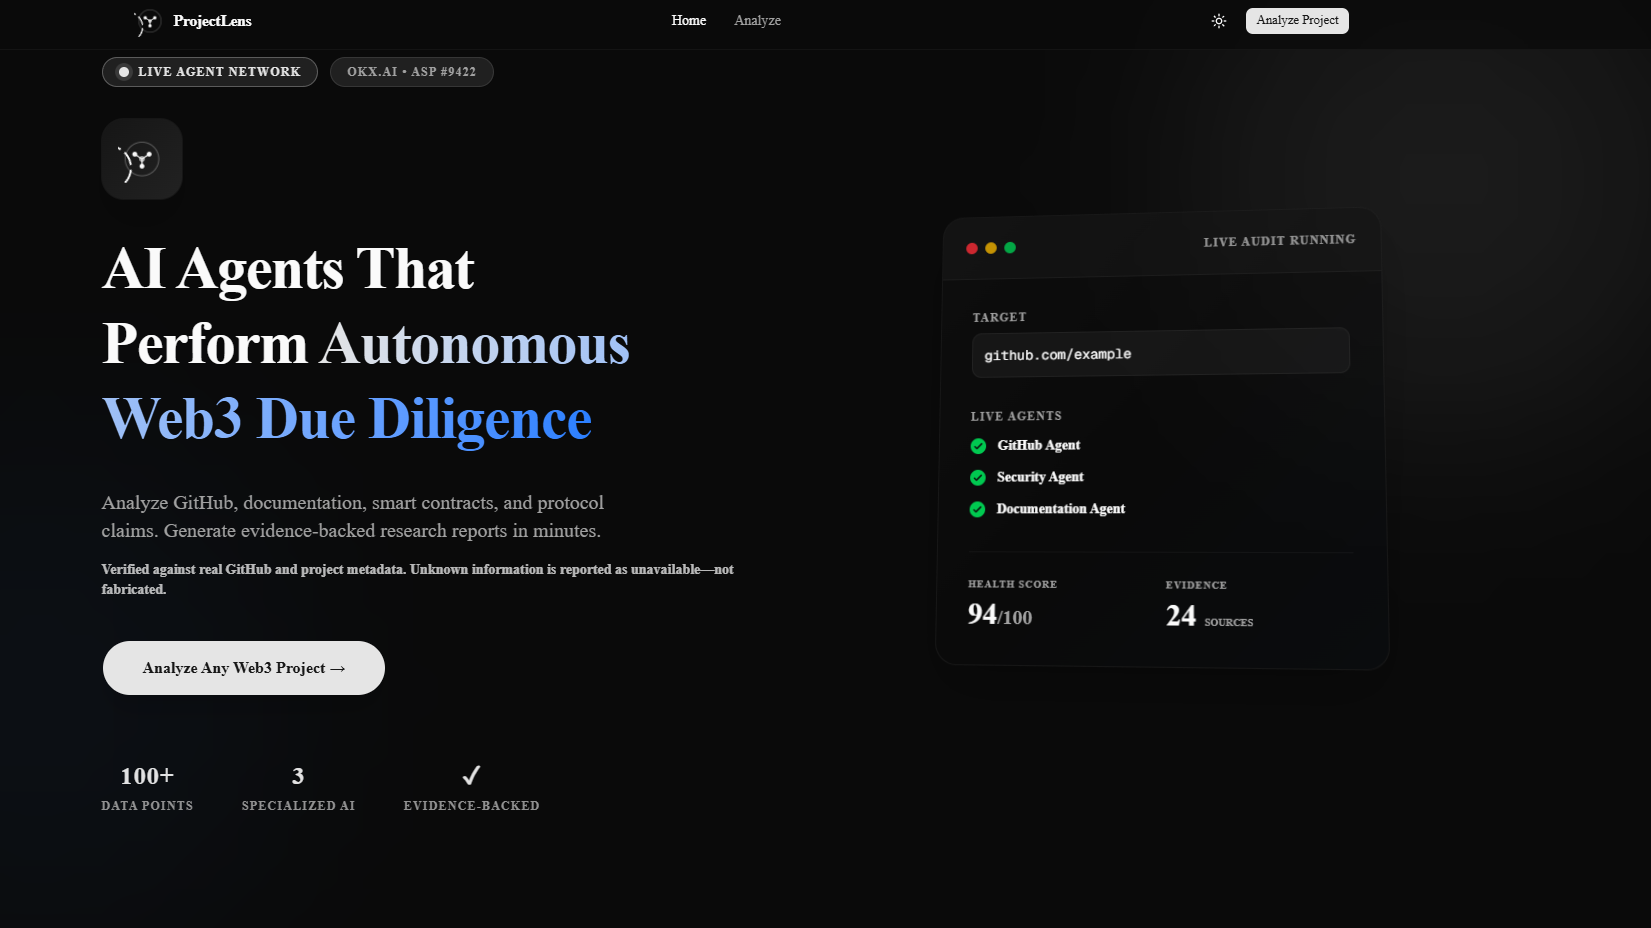Screen dimensions: 1651x928
Task: Click the large ProjectLens hero logo tile
Action: (142, 159)
